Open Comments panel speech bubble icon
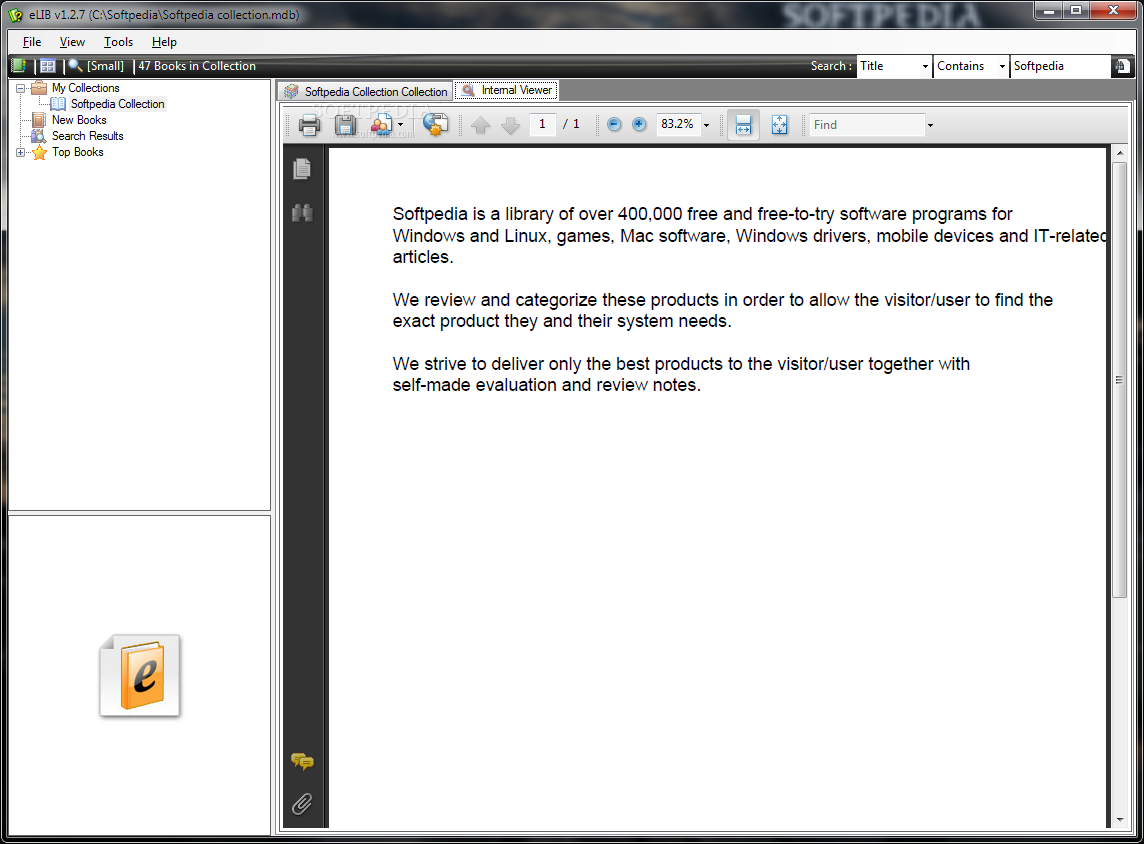This screenshot has height=844, width=1144. tap(302, 762)
